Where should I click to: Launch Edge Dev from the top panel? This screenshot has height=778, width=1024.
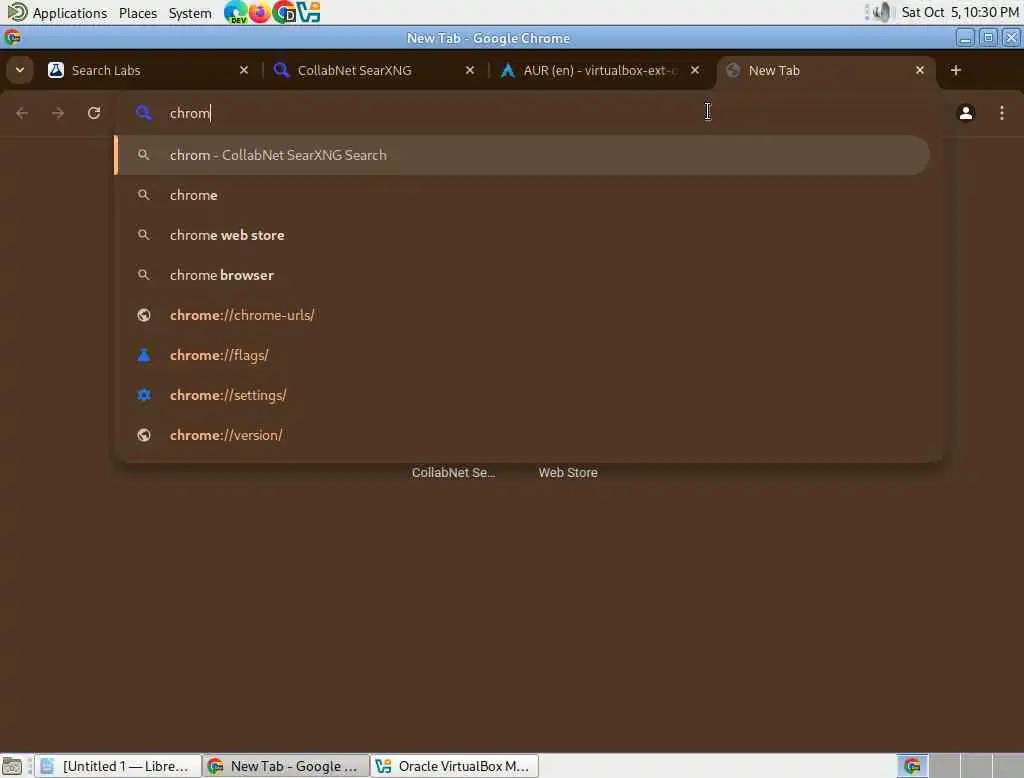point(235,12)
